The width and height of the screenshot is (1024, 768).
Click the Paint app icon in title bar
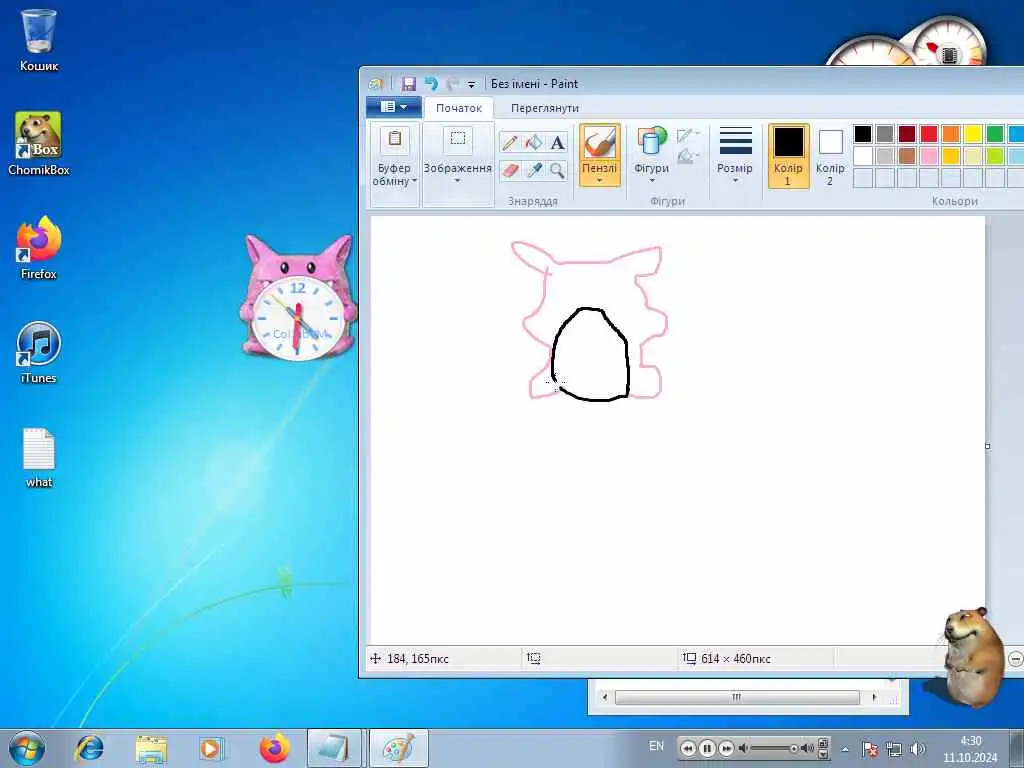pos(376,84)
